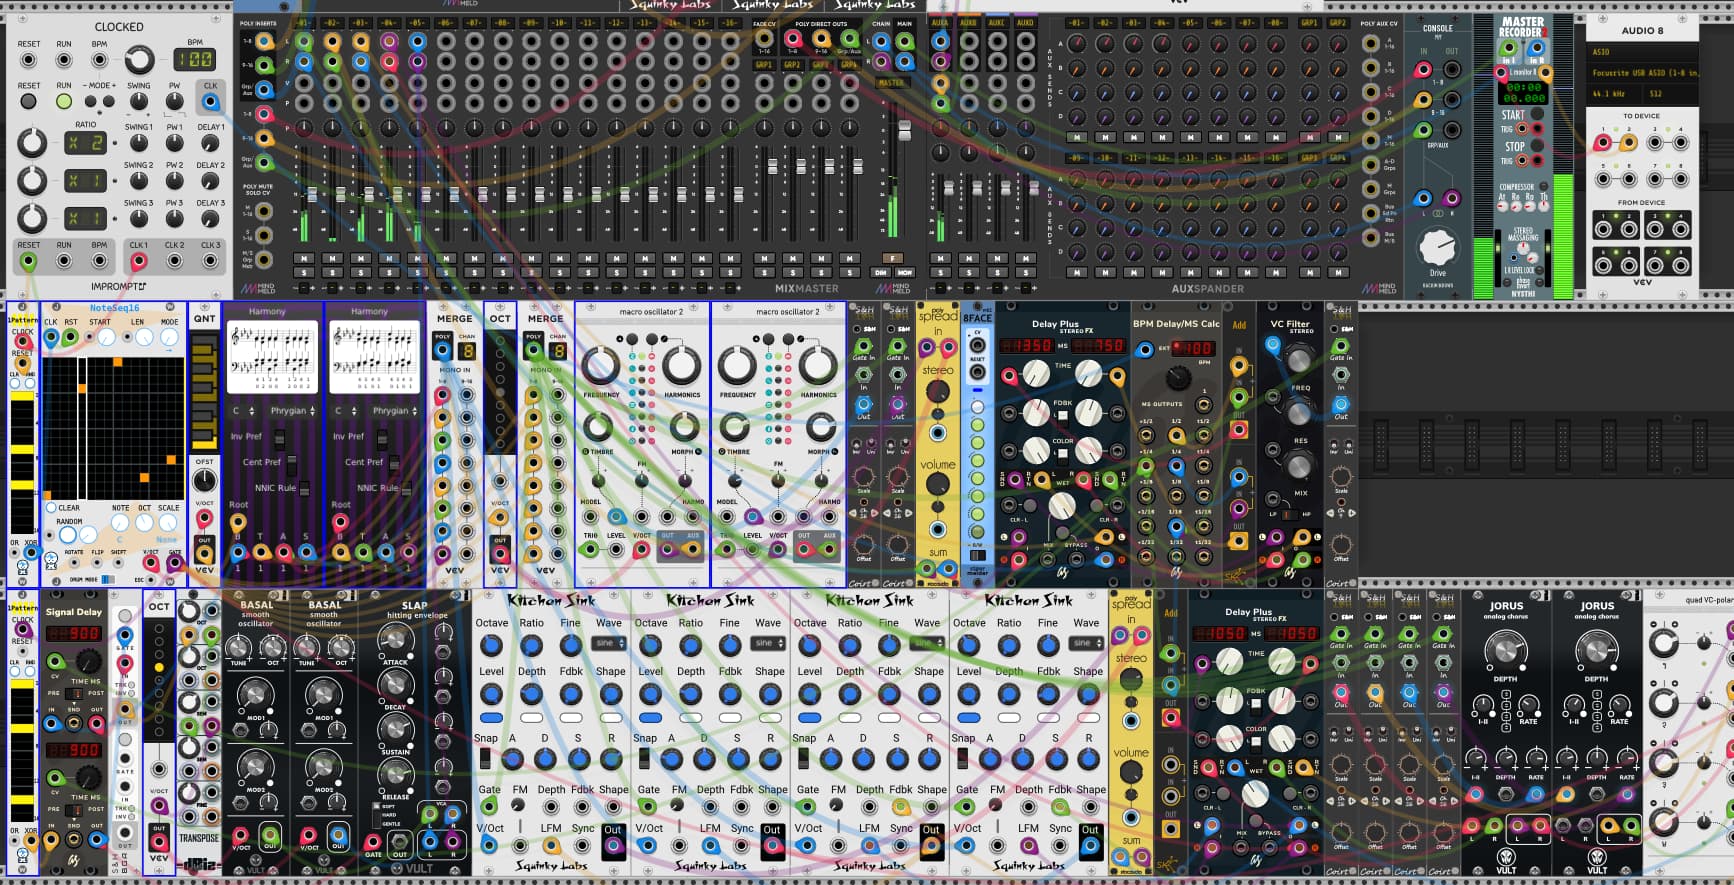Click the left Jorus DEPTH knob
This screenshot has width=1734, height=885.
(x=1505, y=651)
